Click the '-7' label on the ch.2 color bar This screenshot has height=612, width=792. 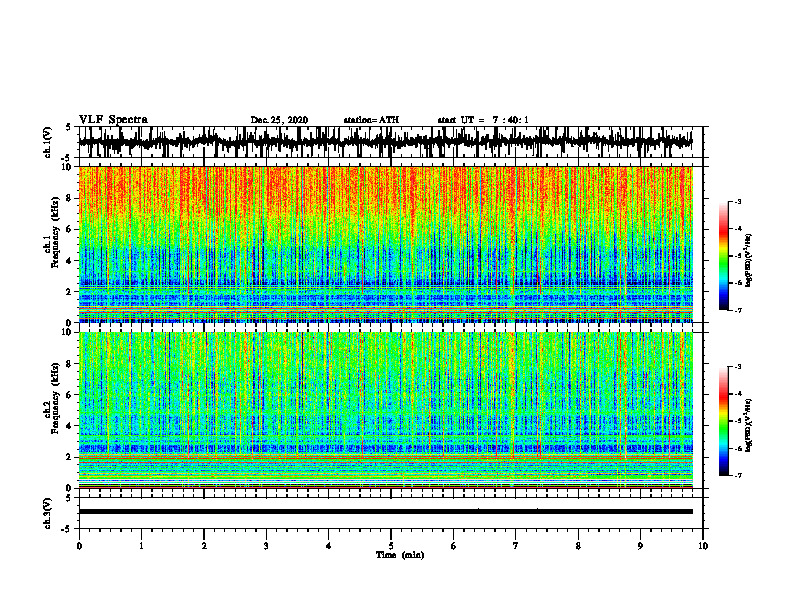tap(737, 476)
